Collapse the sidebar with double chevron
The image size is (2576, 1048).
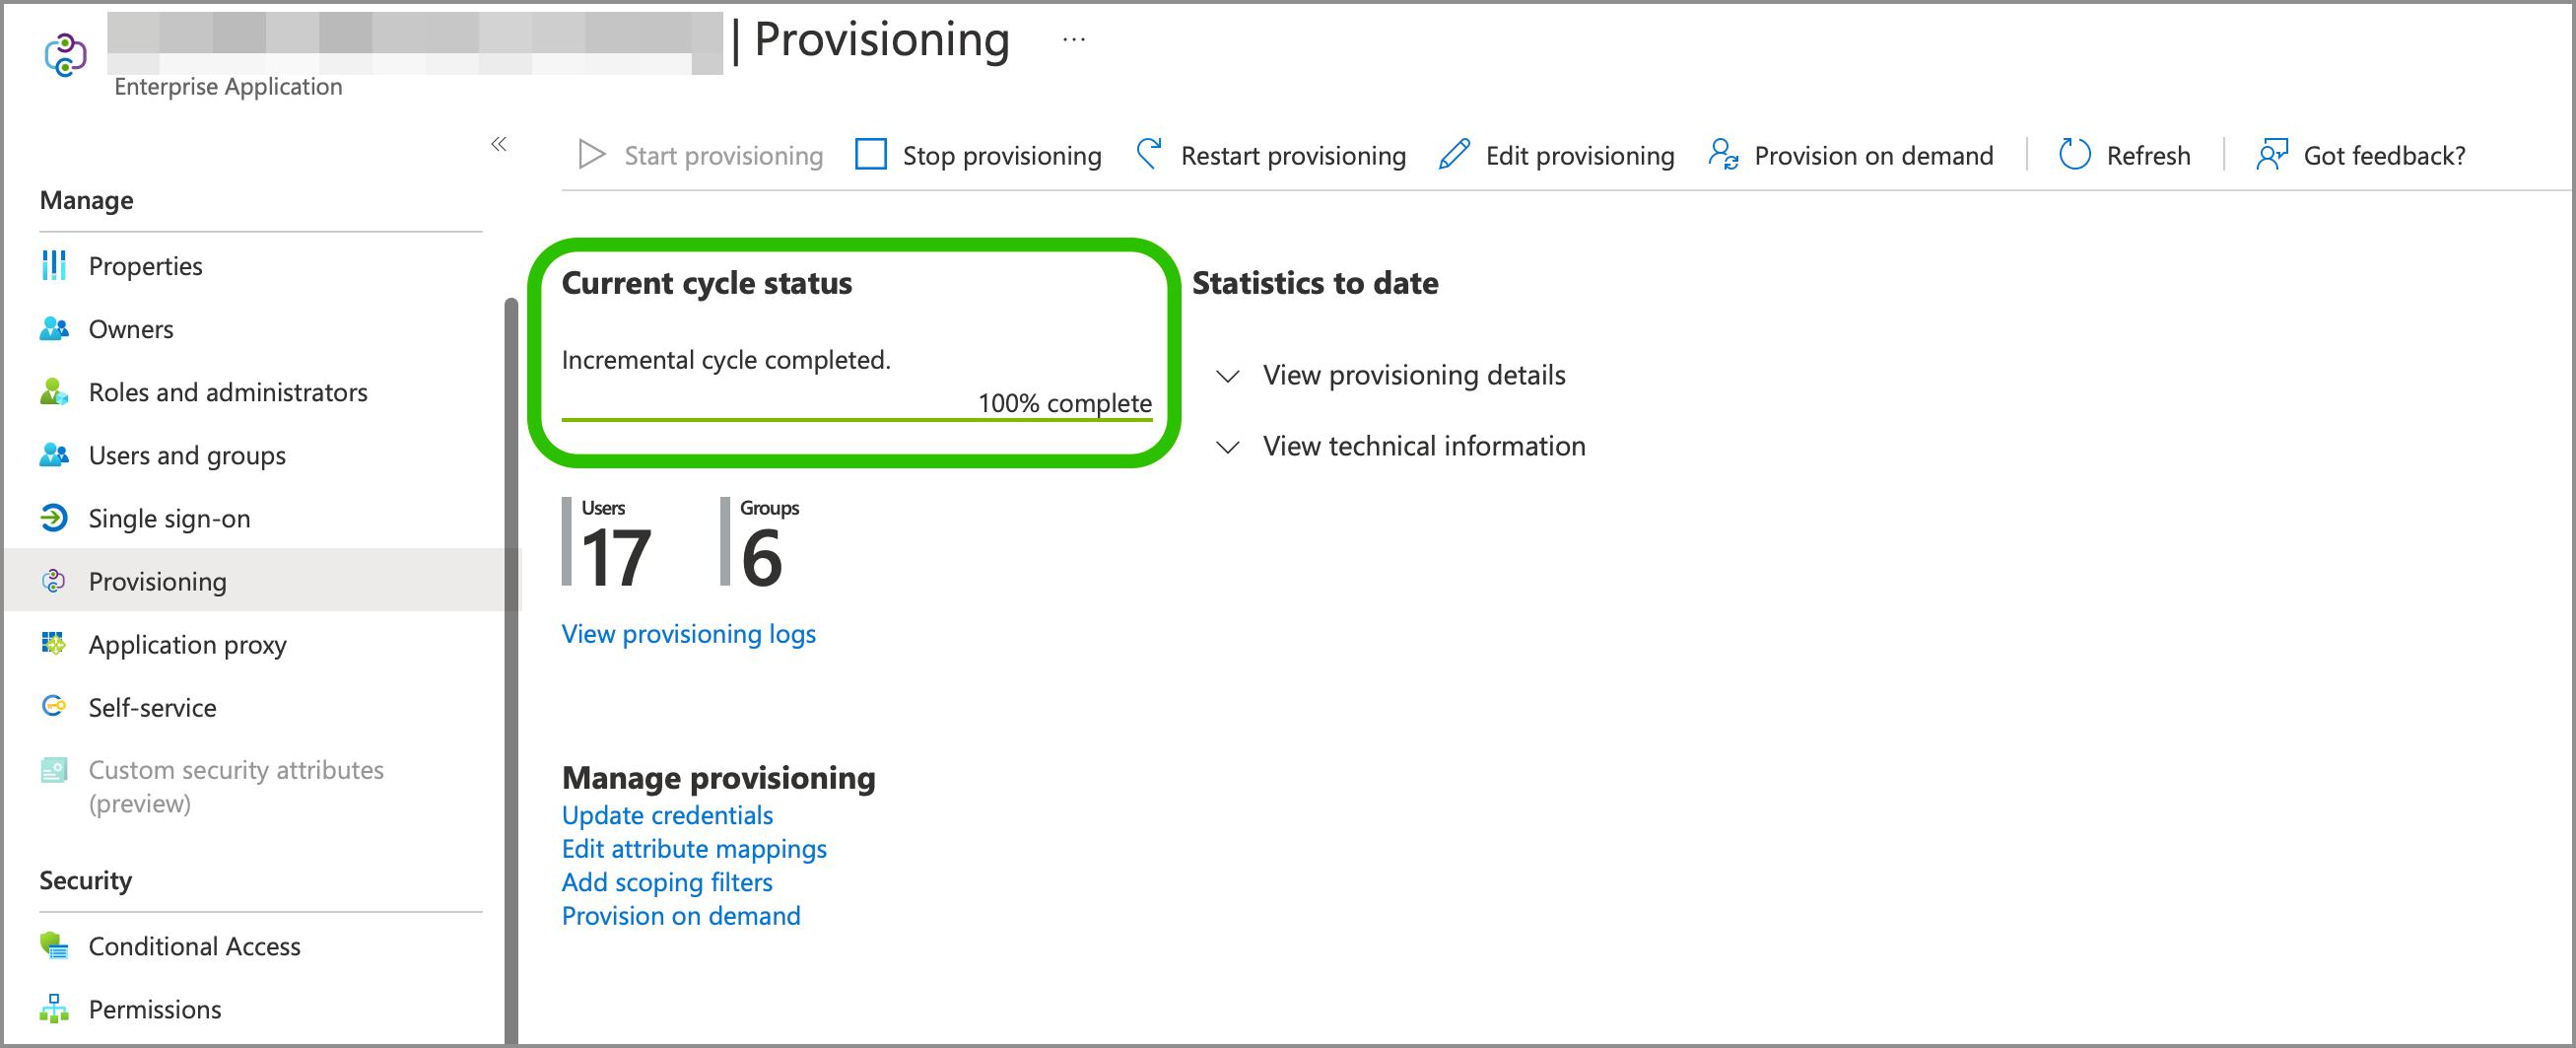pyautogui.click(x=499, y=144)
